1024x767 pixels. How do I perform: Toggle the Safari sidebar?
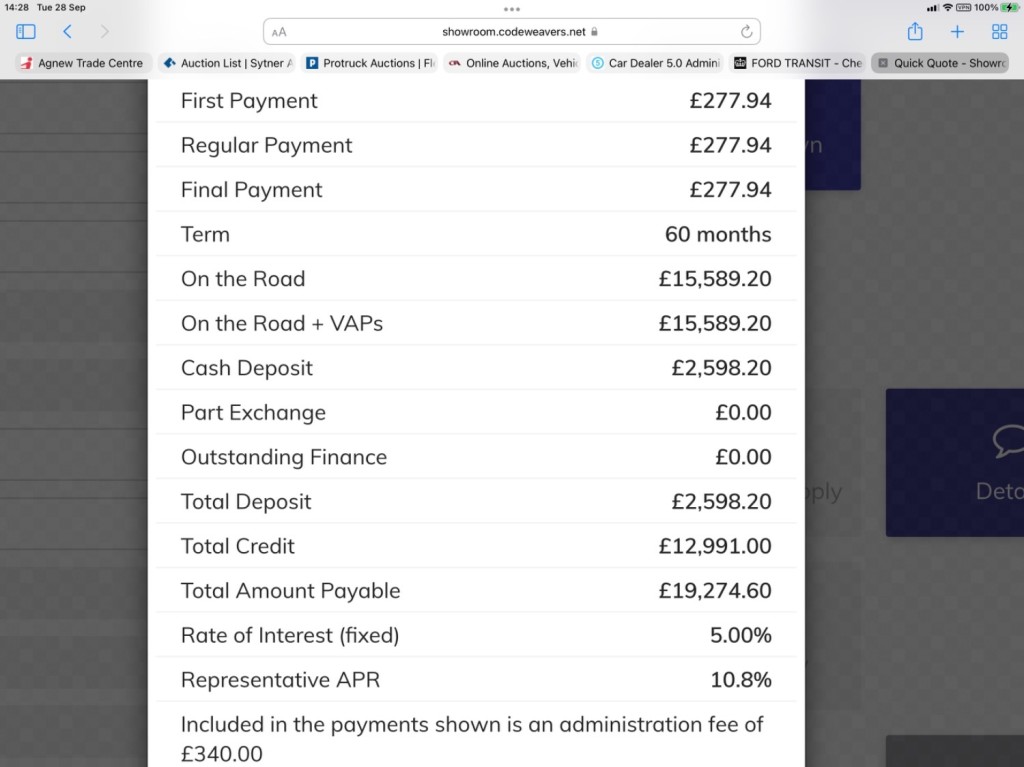point(26,32)
